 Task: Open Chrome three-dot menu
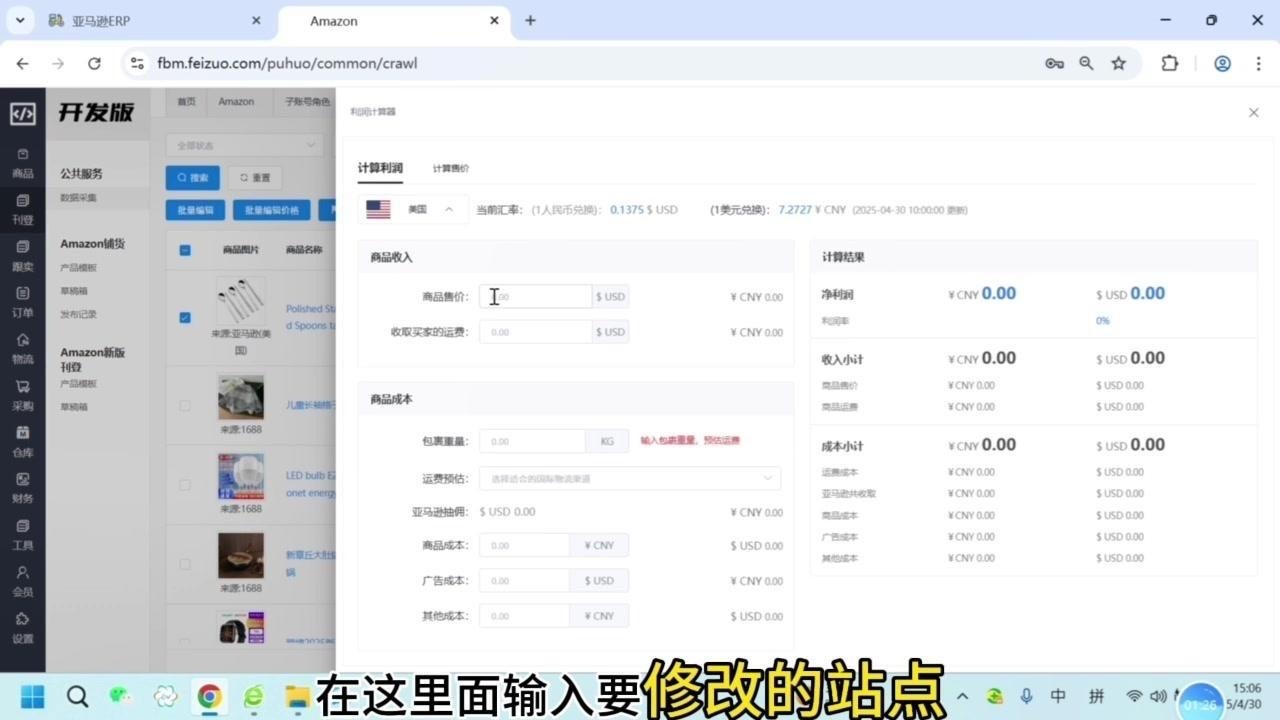(x=1257, y=63)
